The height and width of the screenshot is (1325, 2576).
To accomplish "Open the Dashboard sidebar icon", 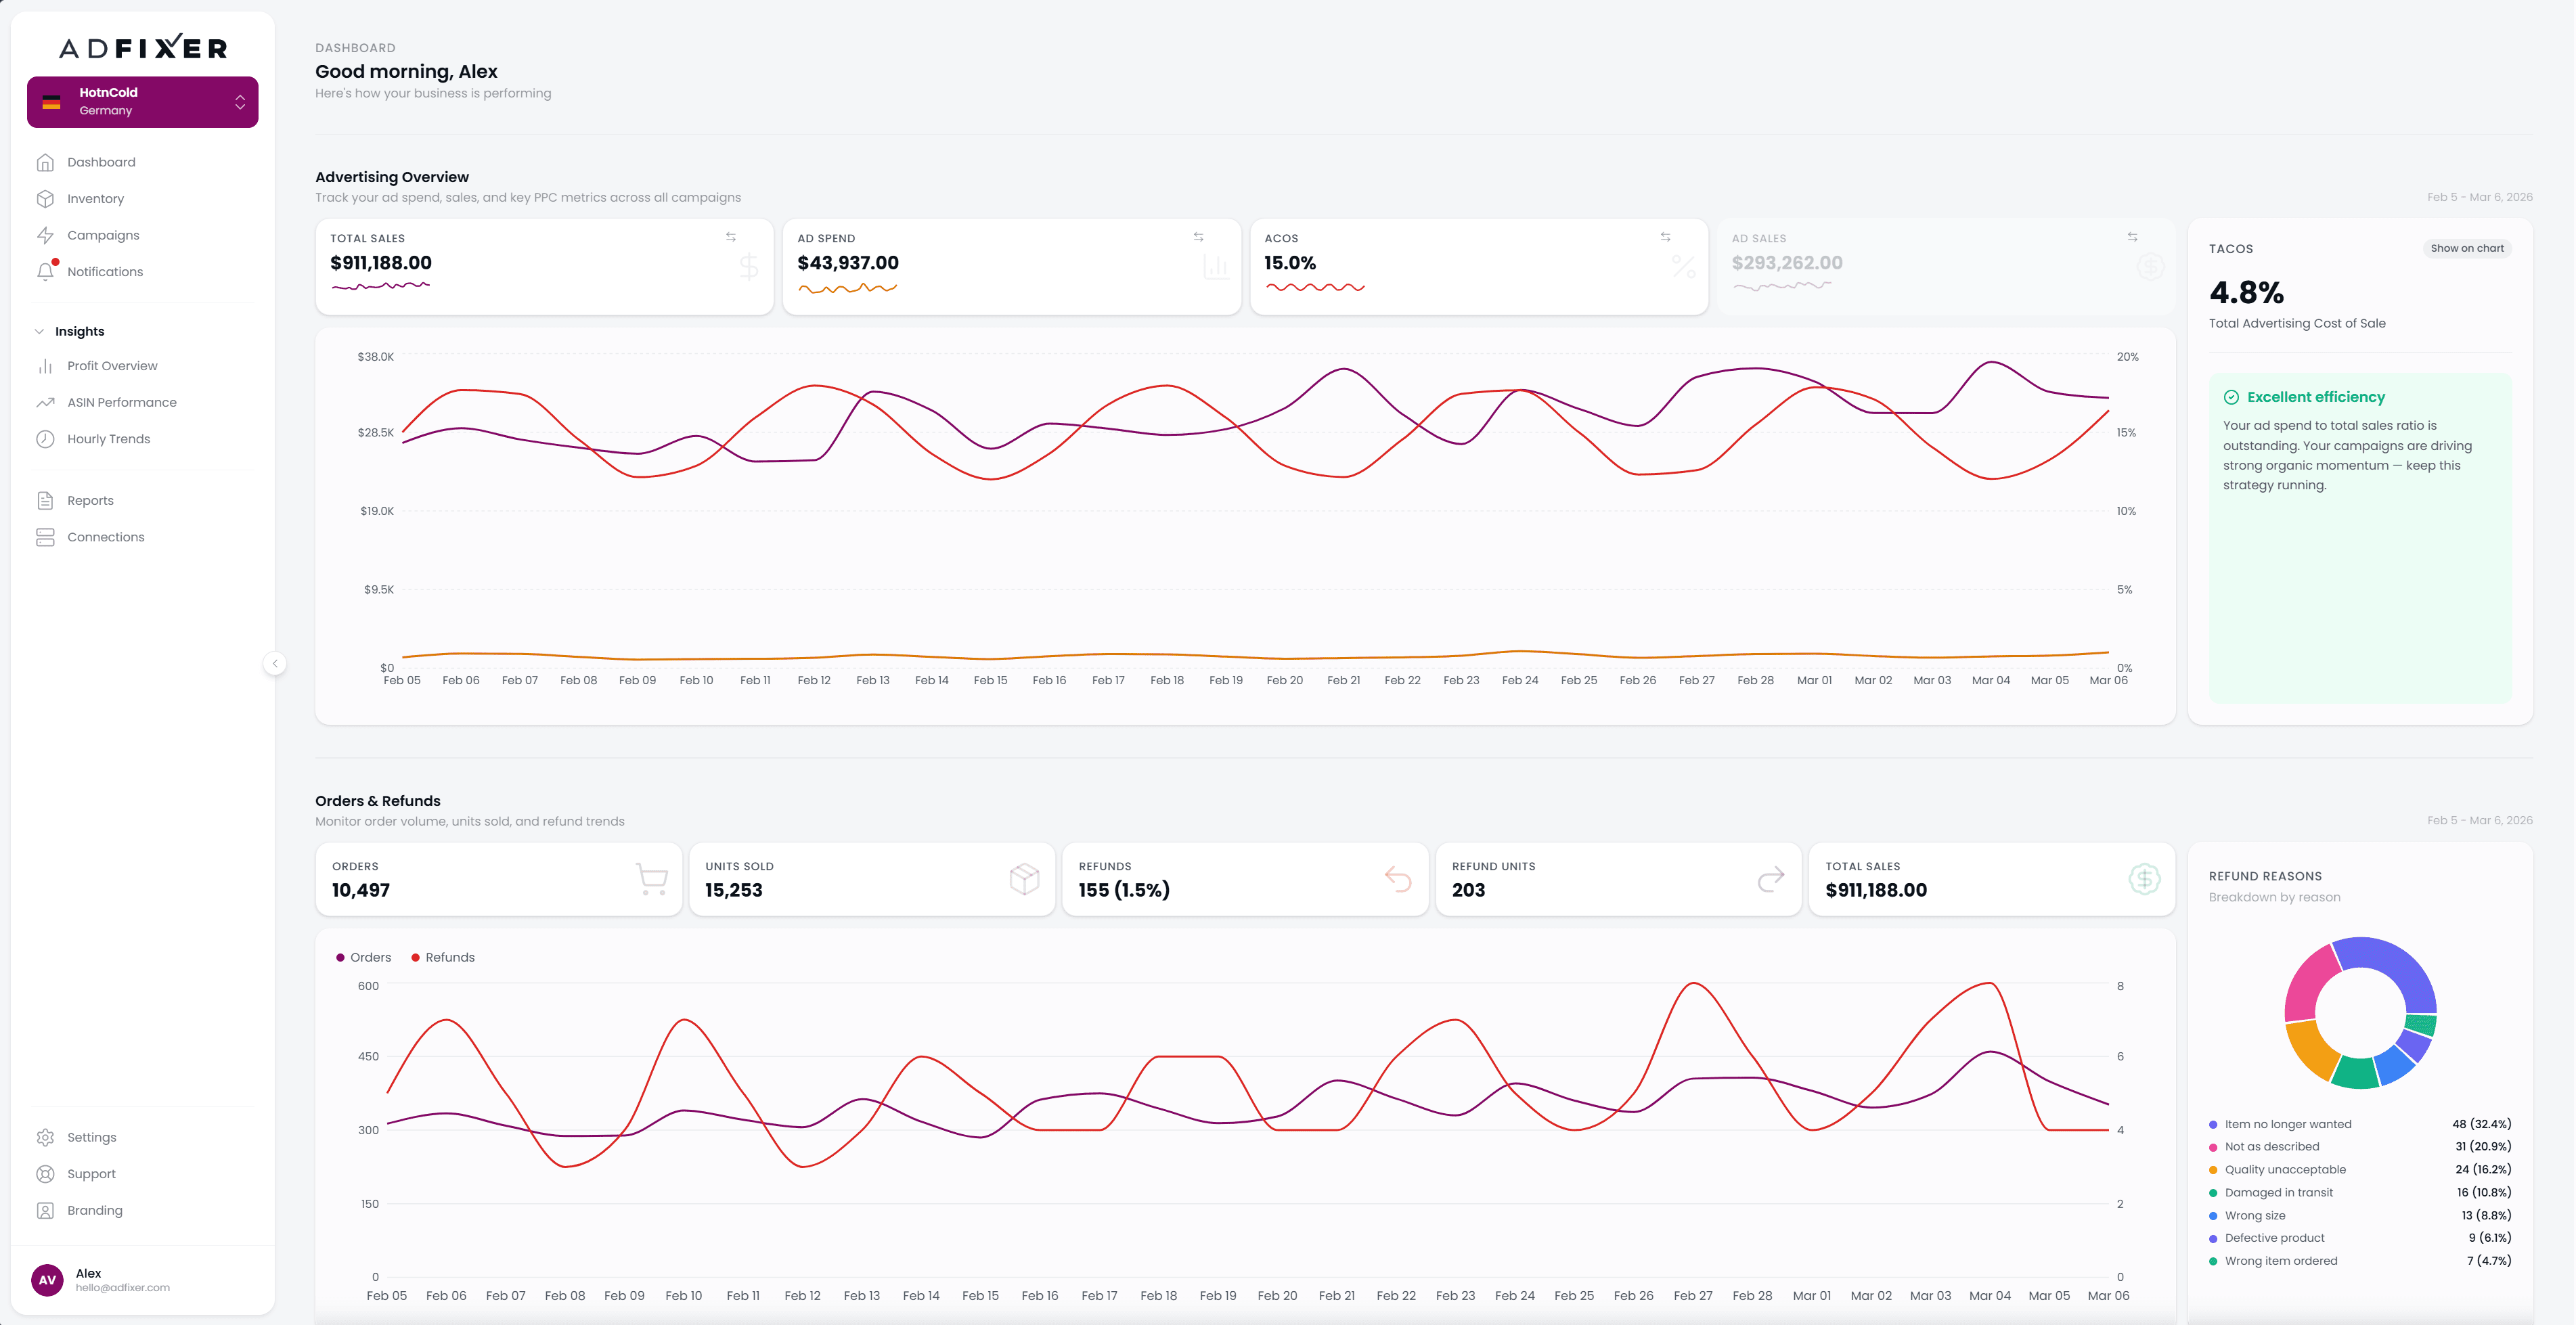I will 46,161.
